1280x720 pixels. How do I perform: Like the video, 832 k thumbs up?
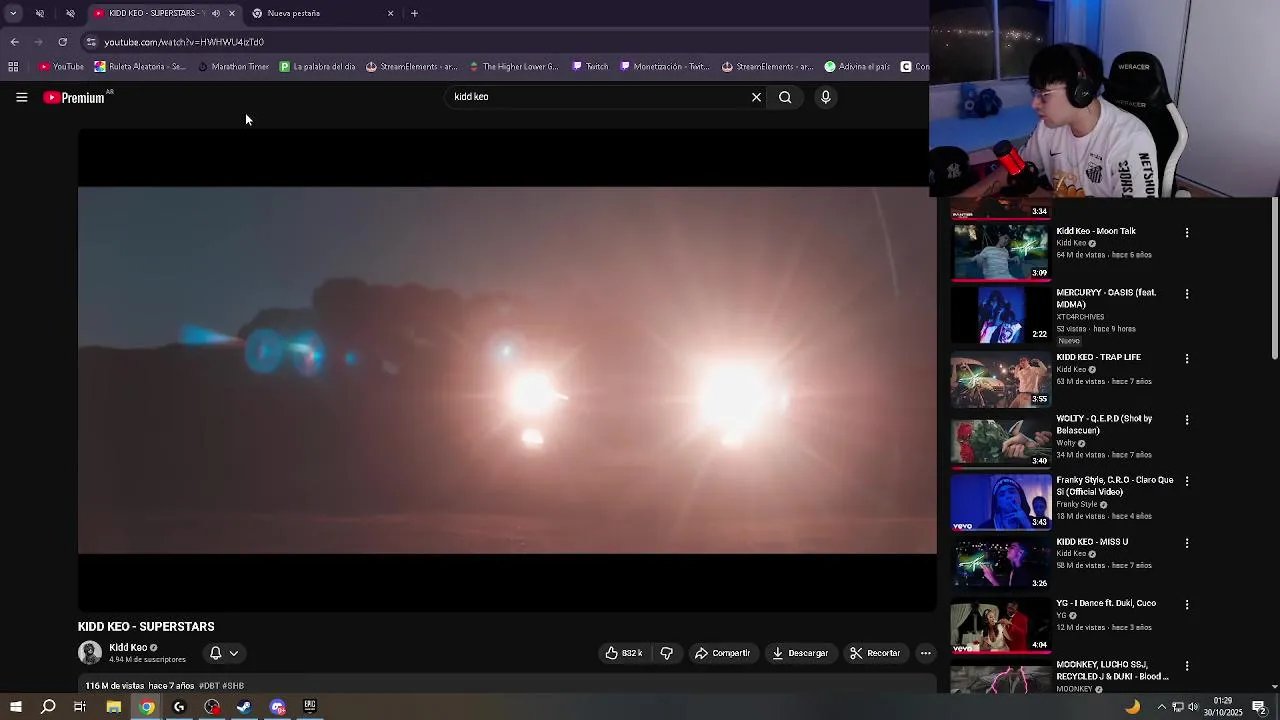pyautogui.click(x=624, y=653)
